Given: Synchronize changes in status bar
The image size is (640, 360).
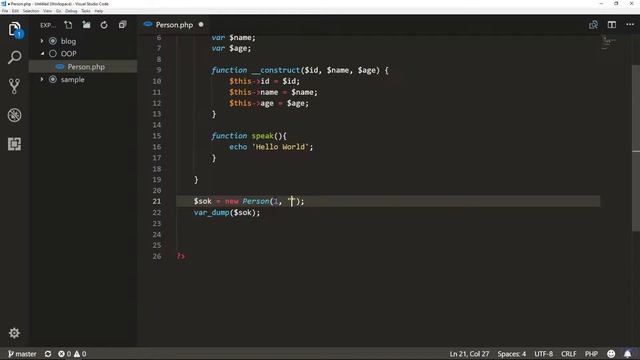Looking at the screenshot, I should pyautogui.click(x=48, y=354).
